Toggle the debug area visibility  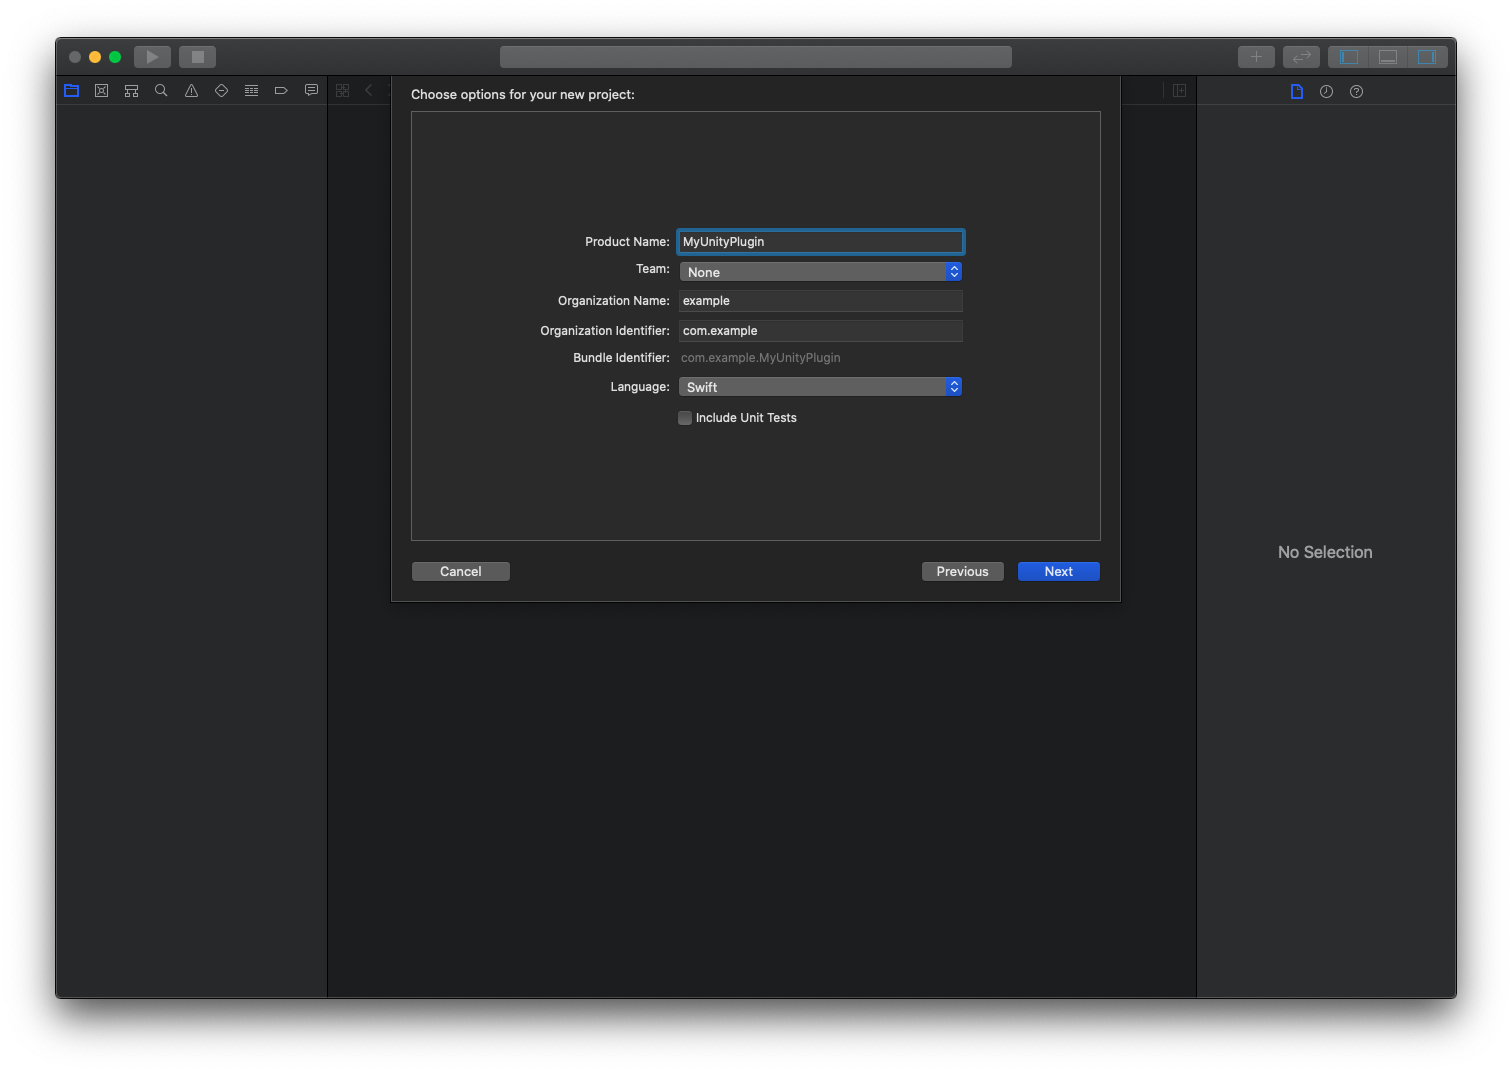tap(1388, 57)
